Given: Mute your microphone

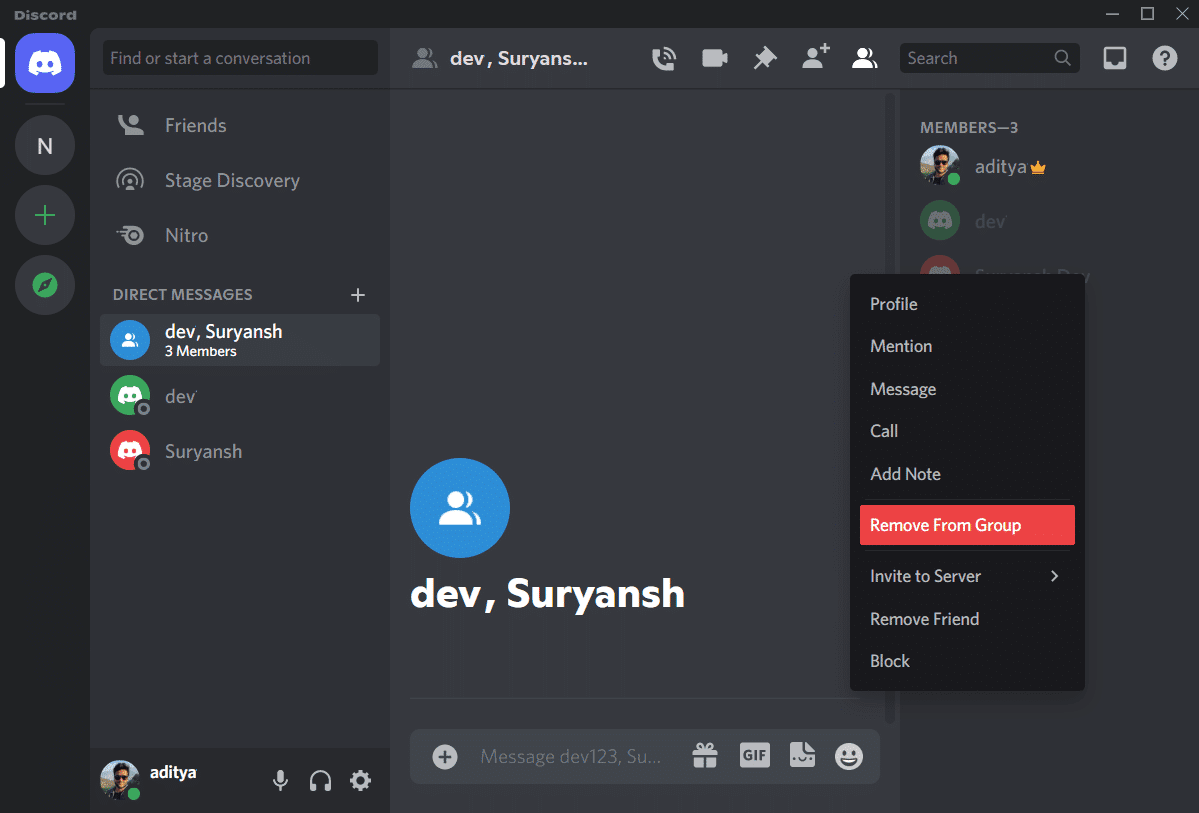Looking at the screenshot, I should click(x=280, y=780).
